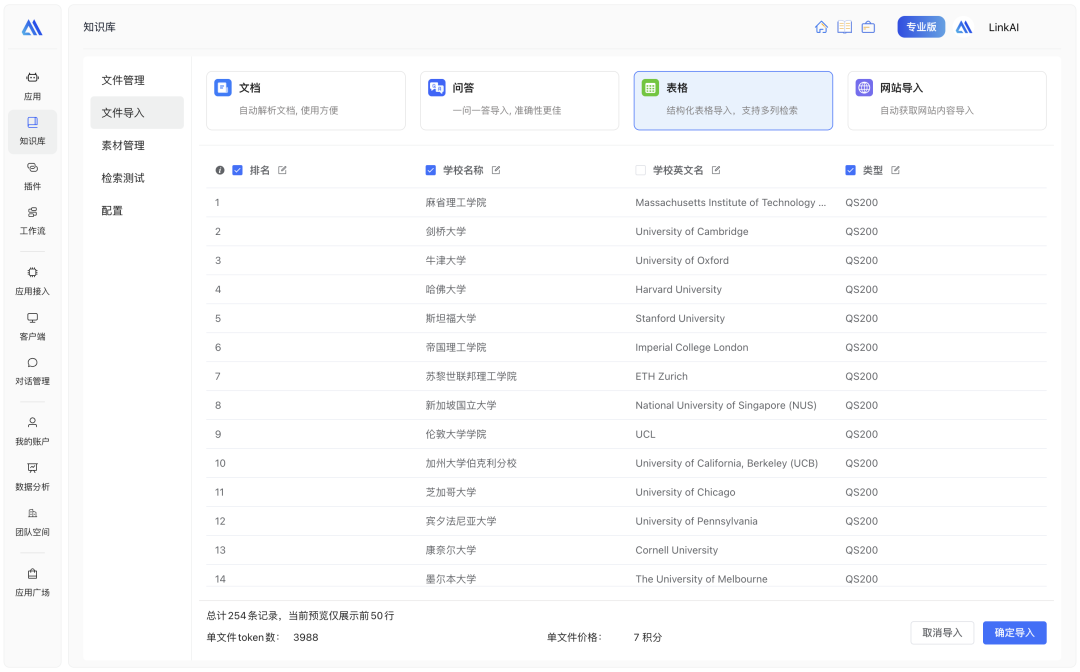Open the 类型 column edit control
The image size is (1080, 672).
894,170
